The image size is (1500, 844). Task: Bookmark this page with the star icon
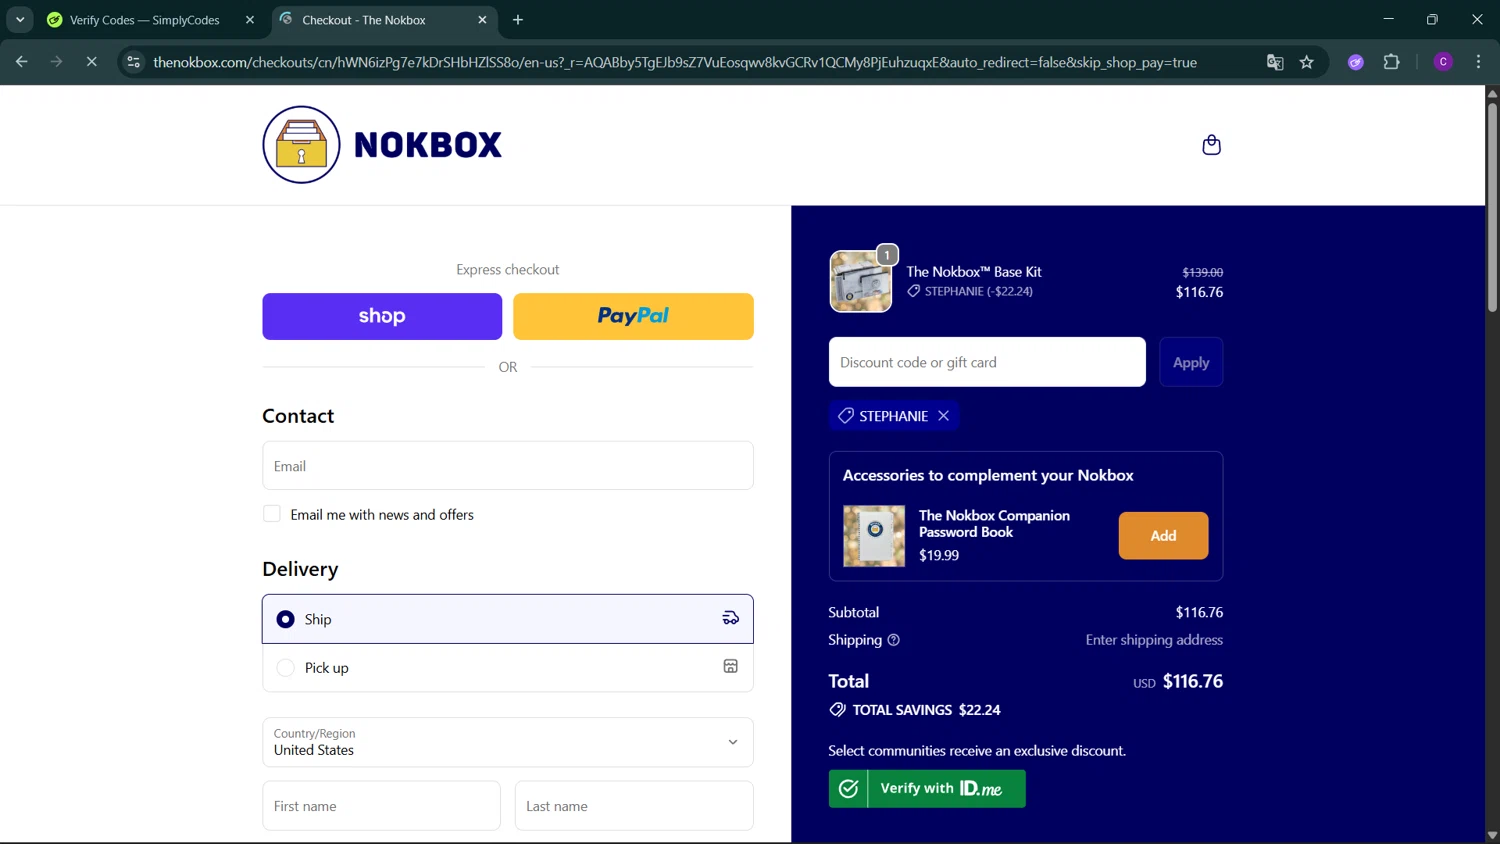click(x=1306, y=62)
